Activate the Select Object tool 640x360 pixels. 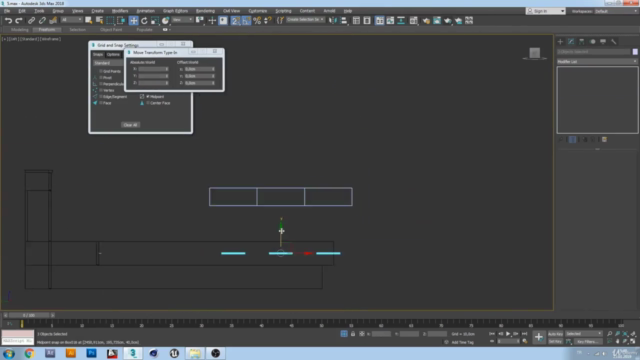88,20
